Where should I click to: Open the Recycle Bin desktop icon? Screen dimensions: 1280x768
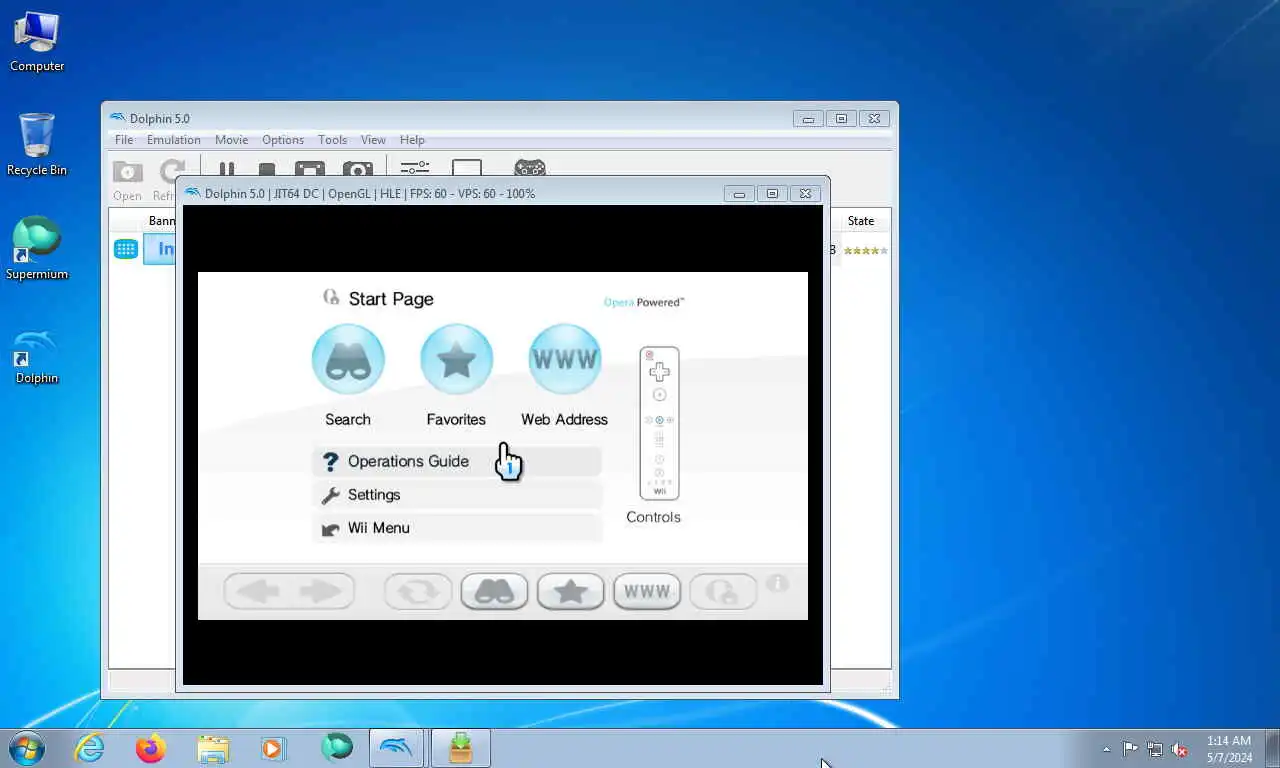coord(37,145)
